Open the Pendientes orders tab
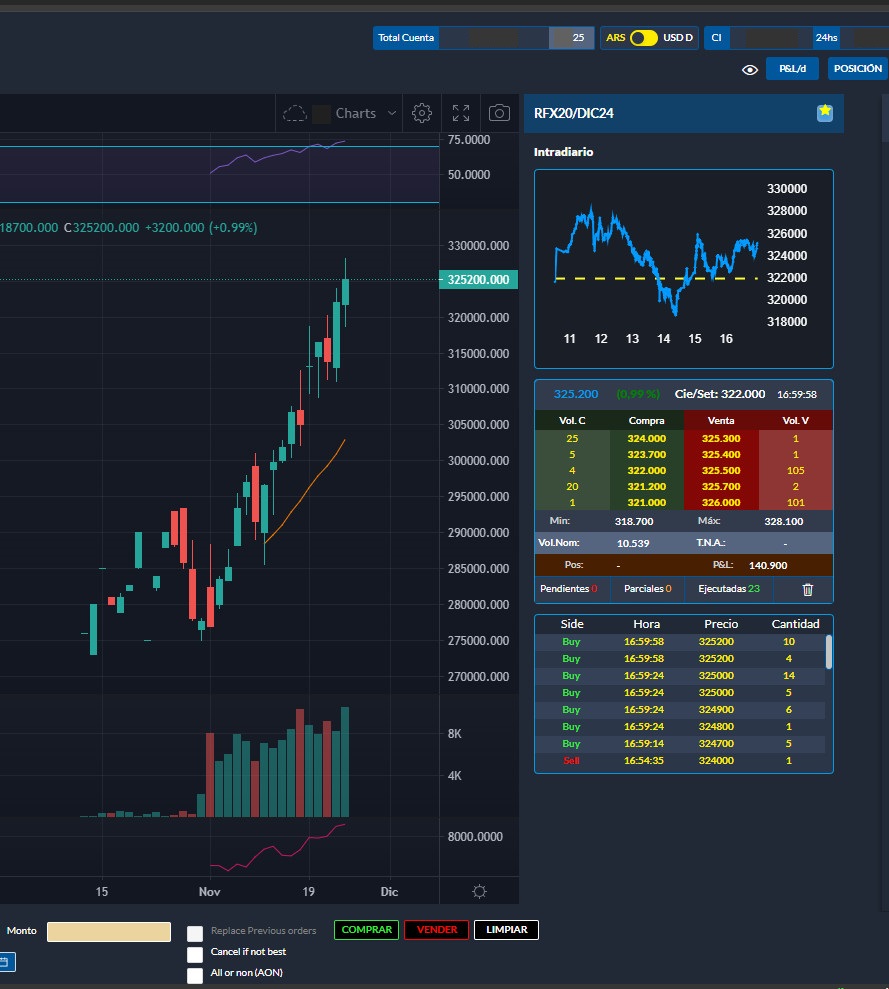 [x=568, y=588]
